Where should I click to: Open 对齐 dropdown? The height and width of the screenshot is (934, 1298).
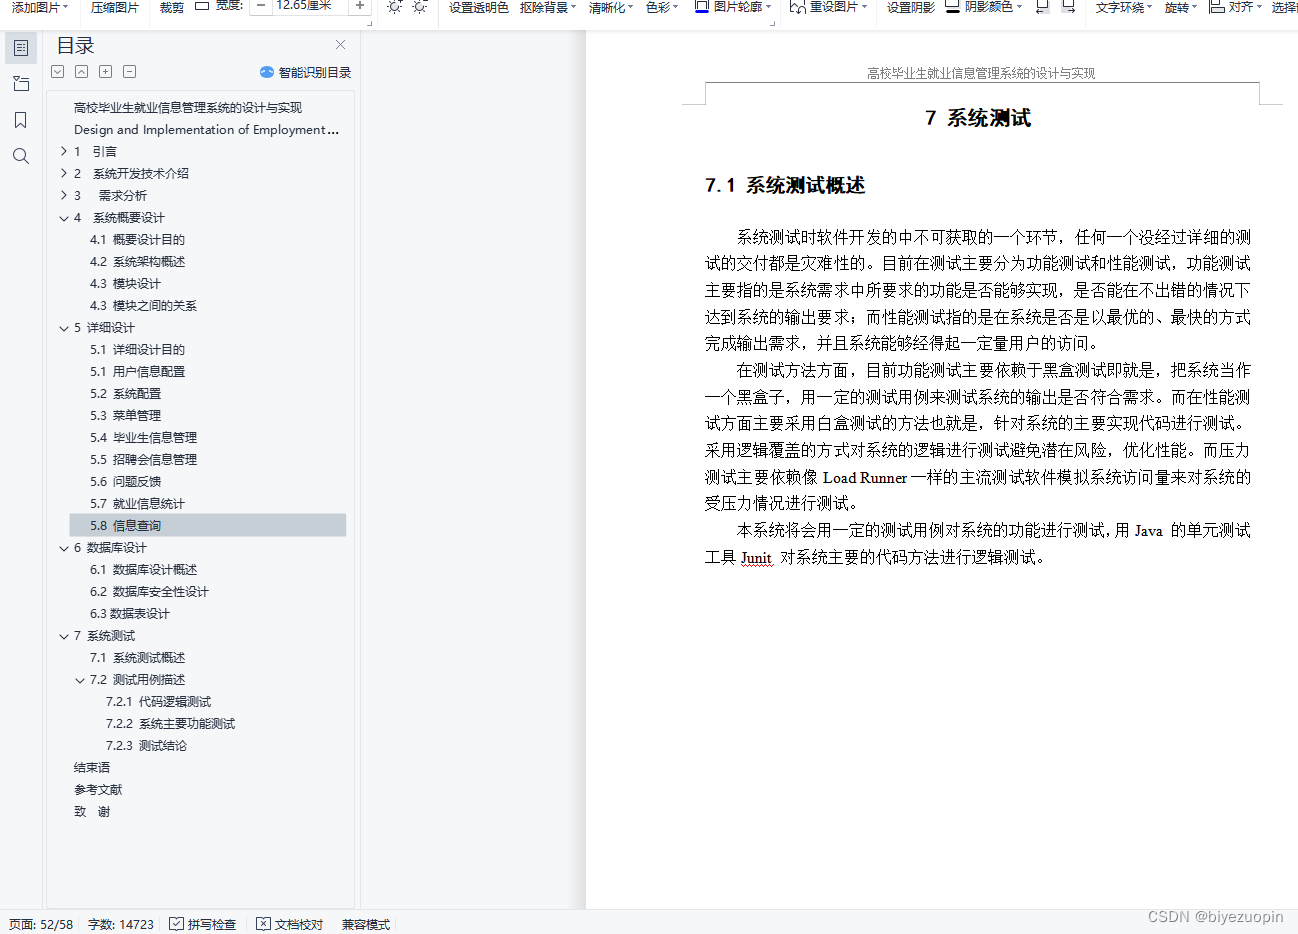(x=1236, y=7)
